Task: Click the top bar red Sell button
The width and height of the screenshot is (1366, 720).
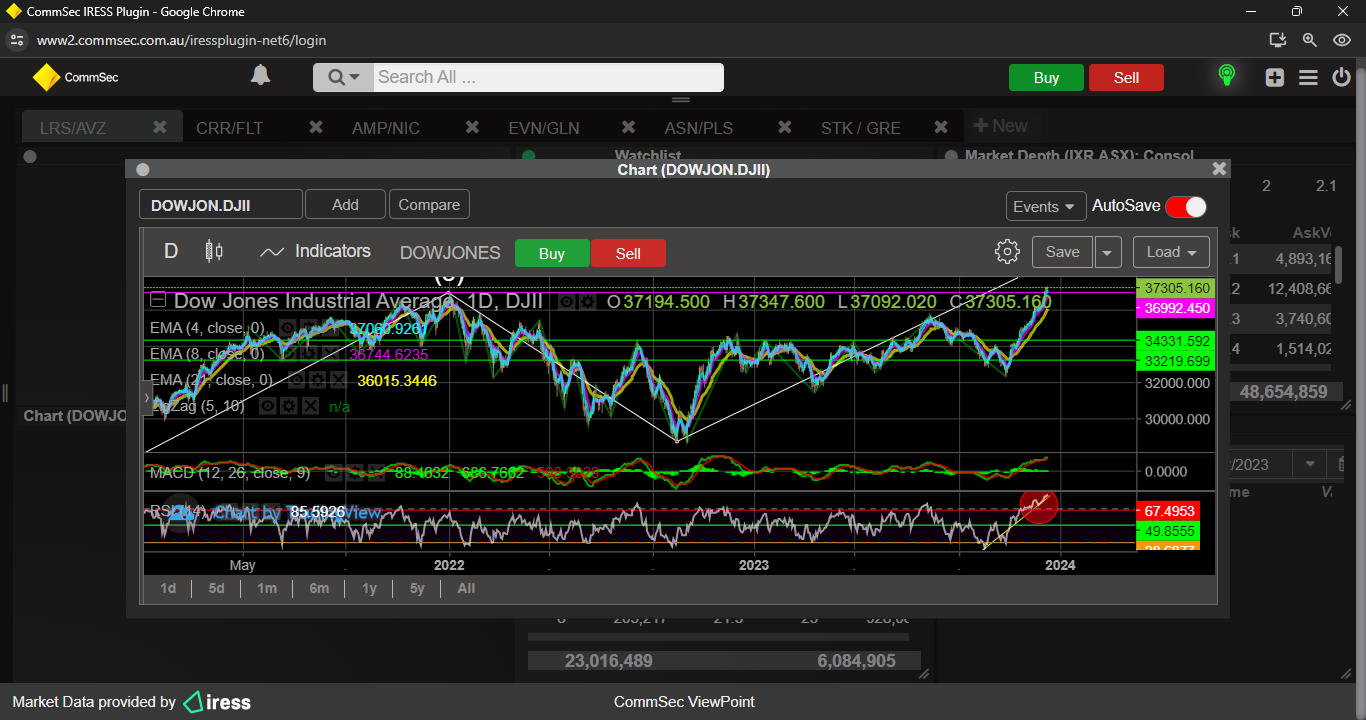Action: click(x=1126, y=78)
